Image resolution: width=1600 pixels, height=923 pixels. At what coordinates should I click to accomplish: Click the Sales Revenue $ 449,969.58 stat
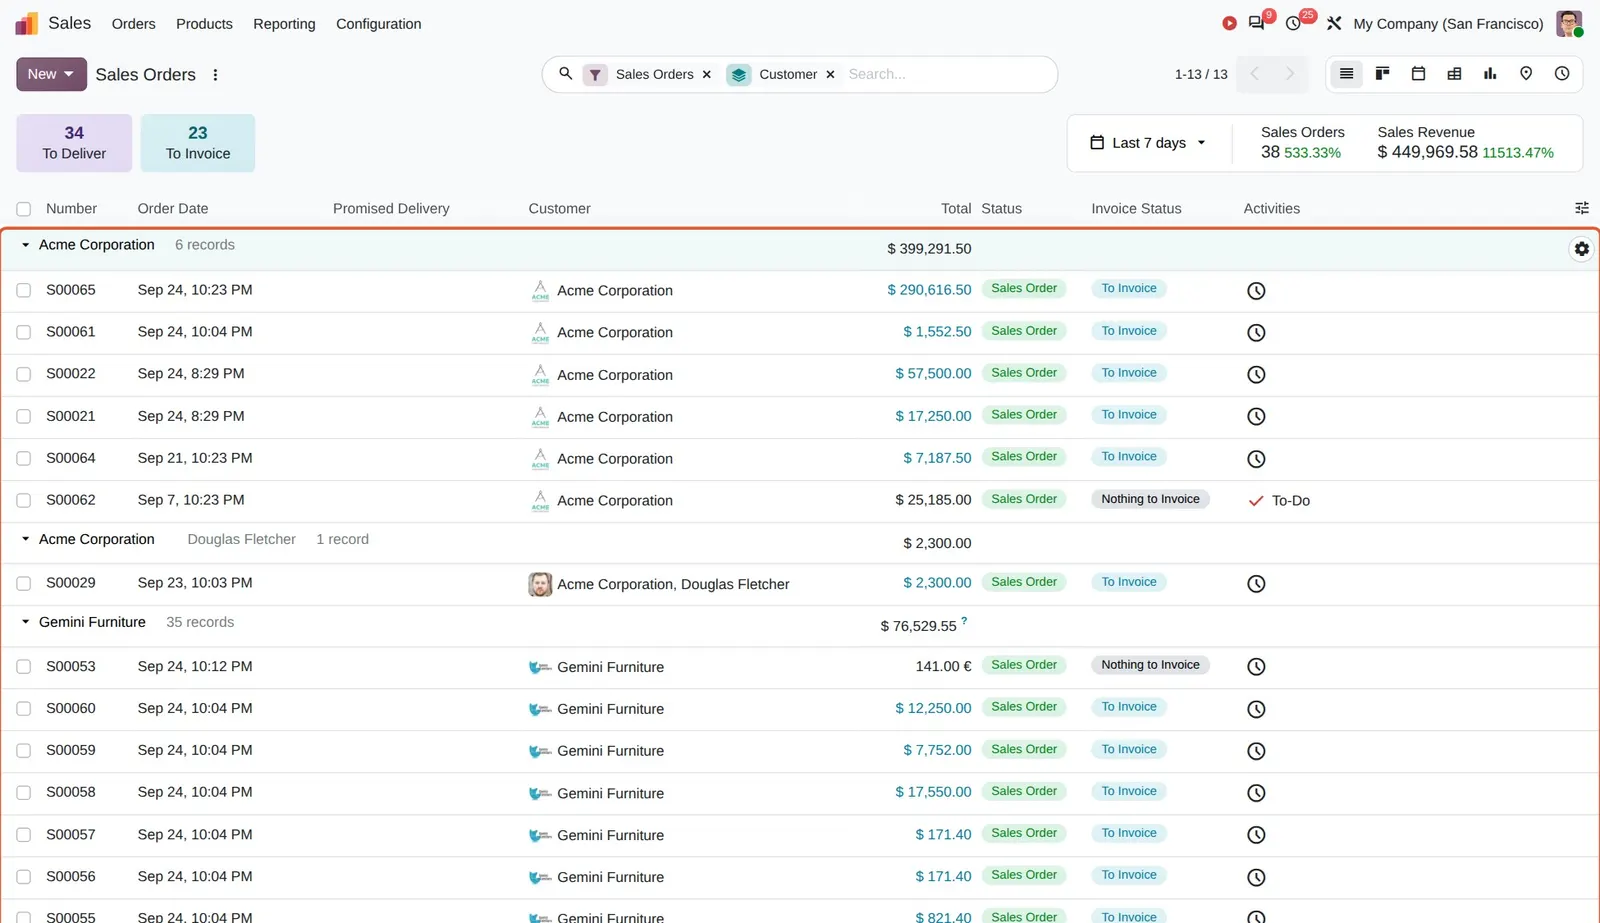[1465, 143]
